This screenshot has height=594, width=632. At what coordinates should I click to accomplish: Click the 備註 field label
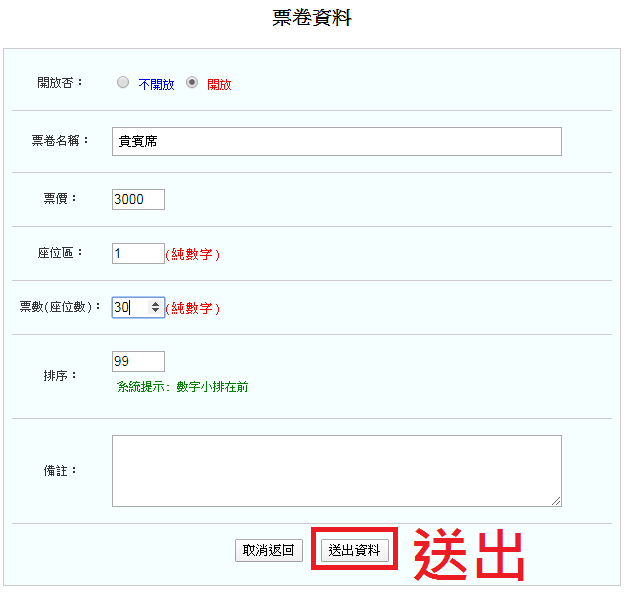point(60,470)
